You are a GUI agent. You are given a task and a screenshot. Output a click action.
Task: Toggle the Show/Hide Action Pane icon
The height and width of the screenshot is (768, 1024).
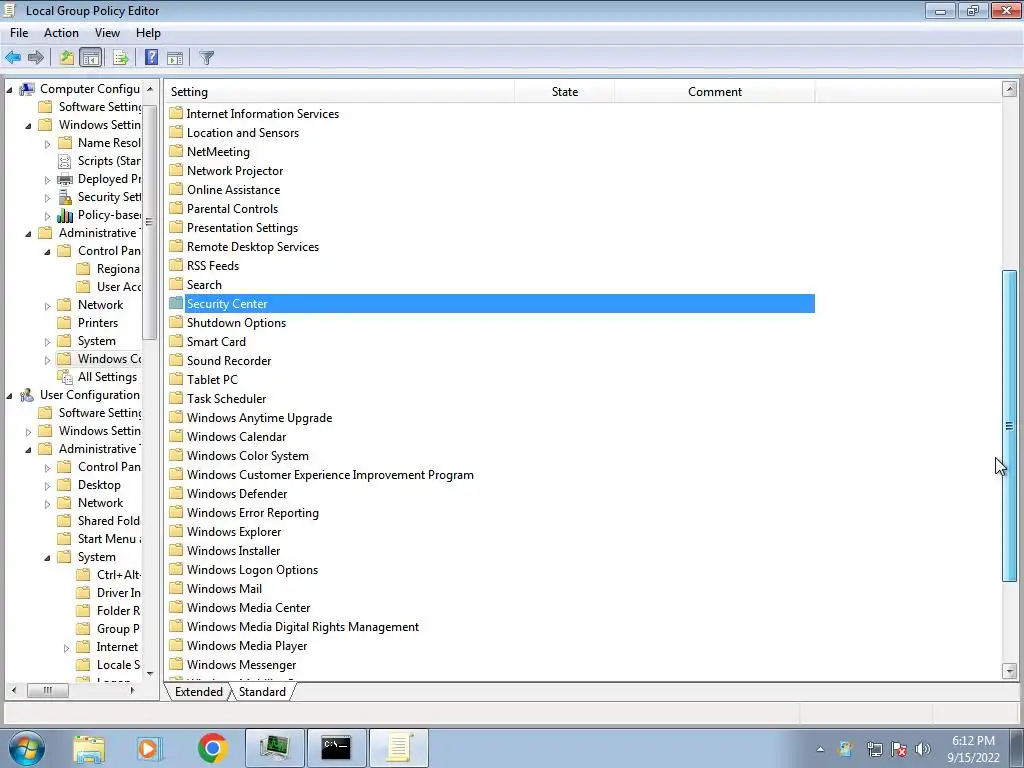point(175,57)
